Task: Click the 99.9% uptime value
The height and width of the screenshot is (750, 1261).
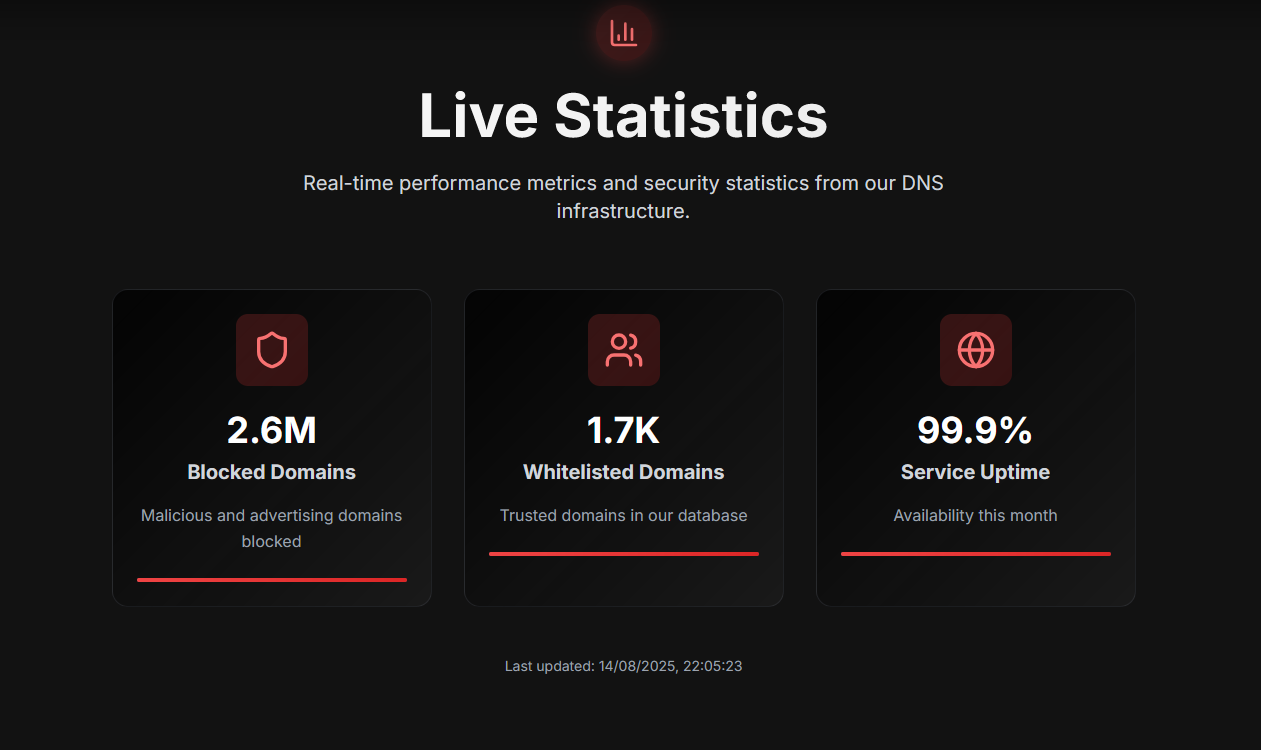Action: pos(976,430)
